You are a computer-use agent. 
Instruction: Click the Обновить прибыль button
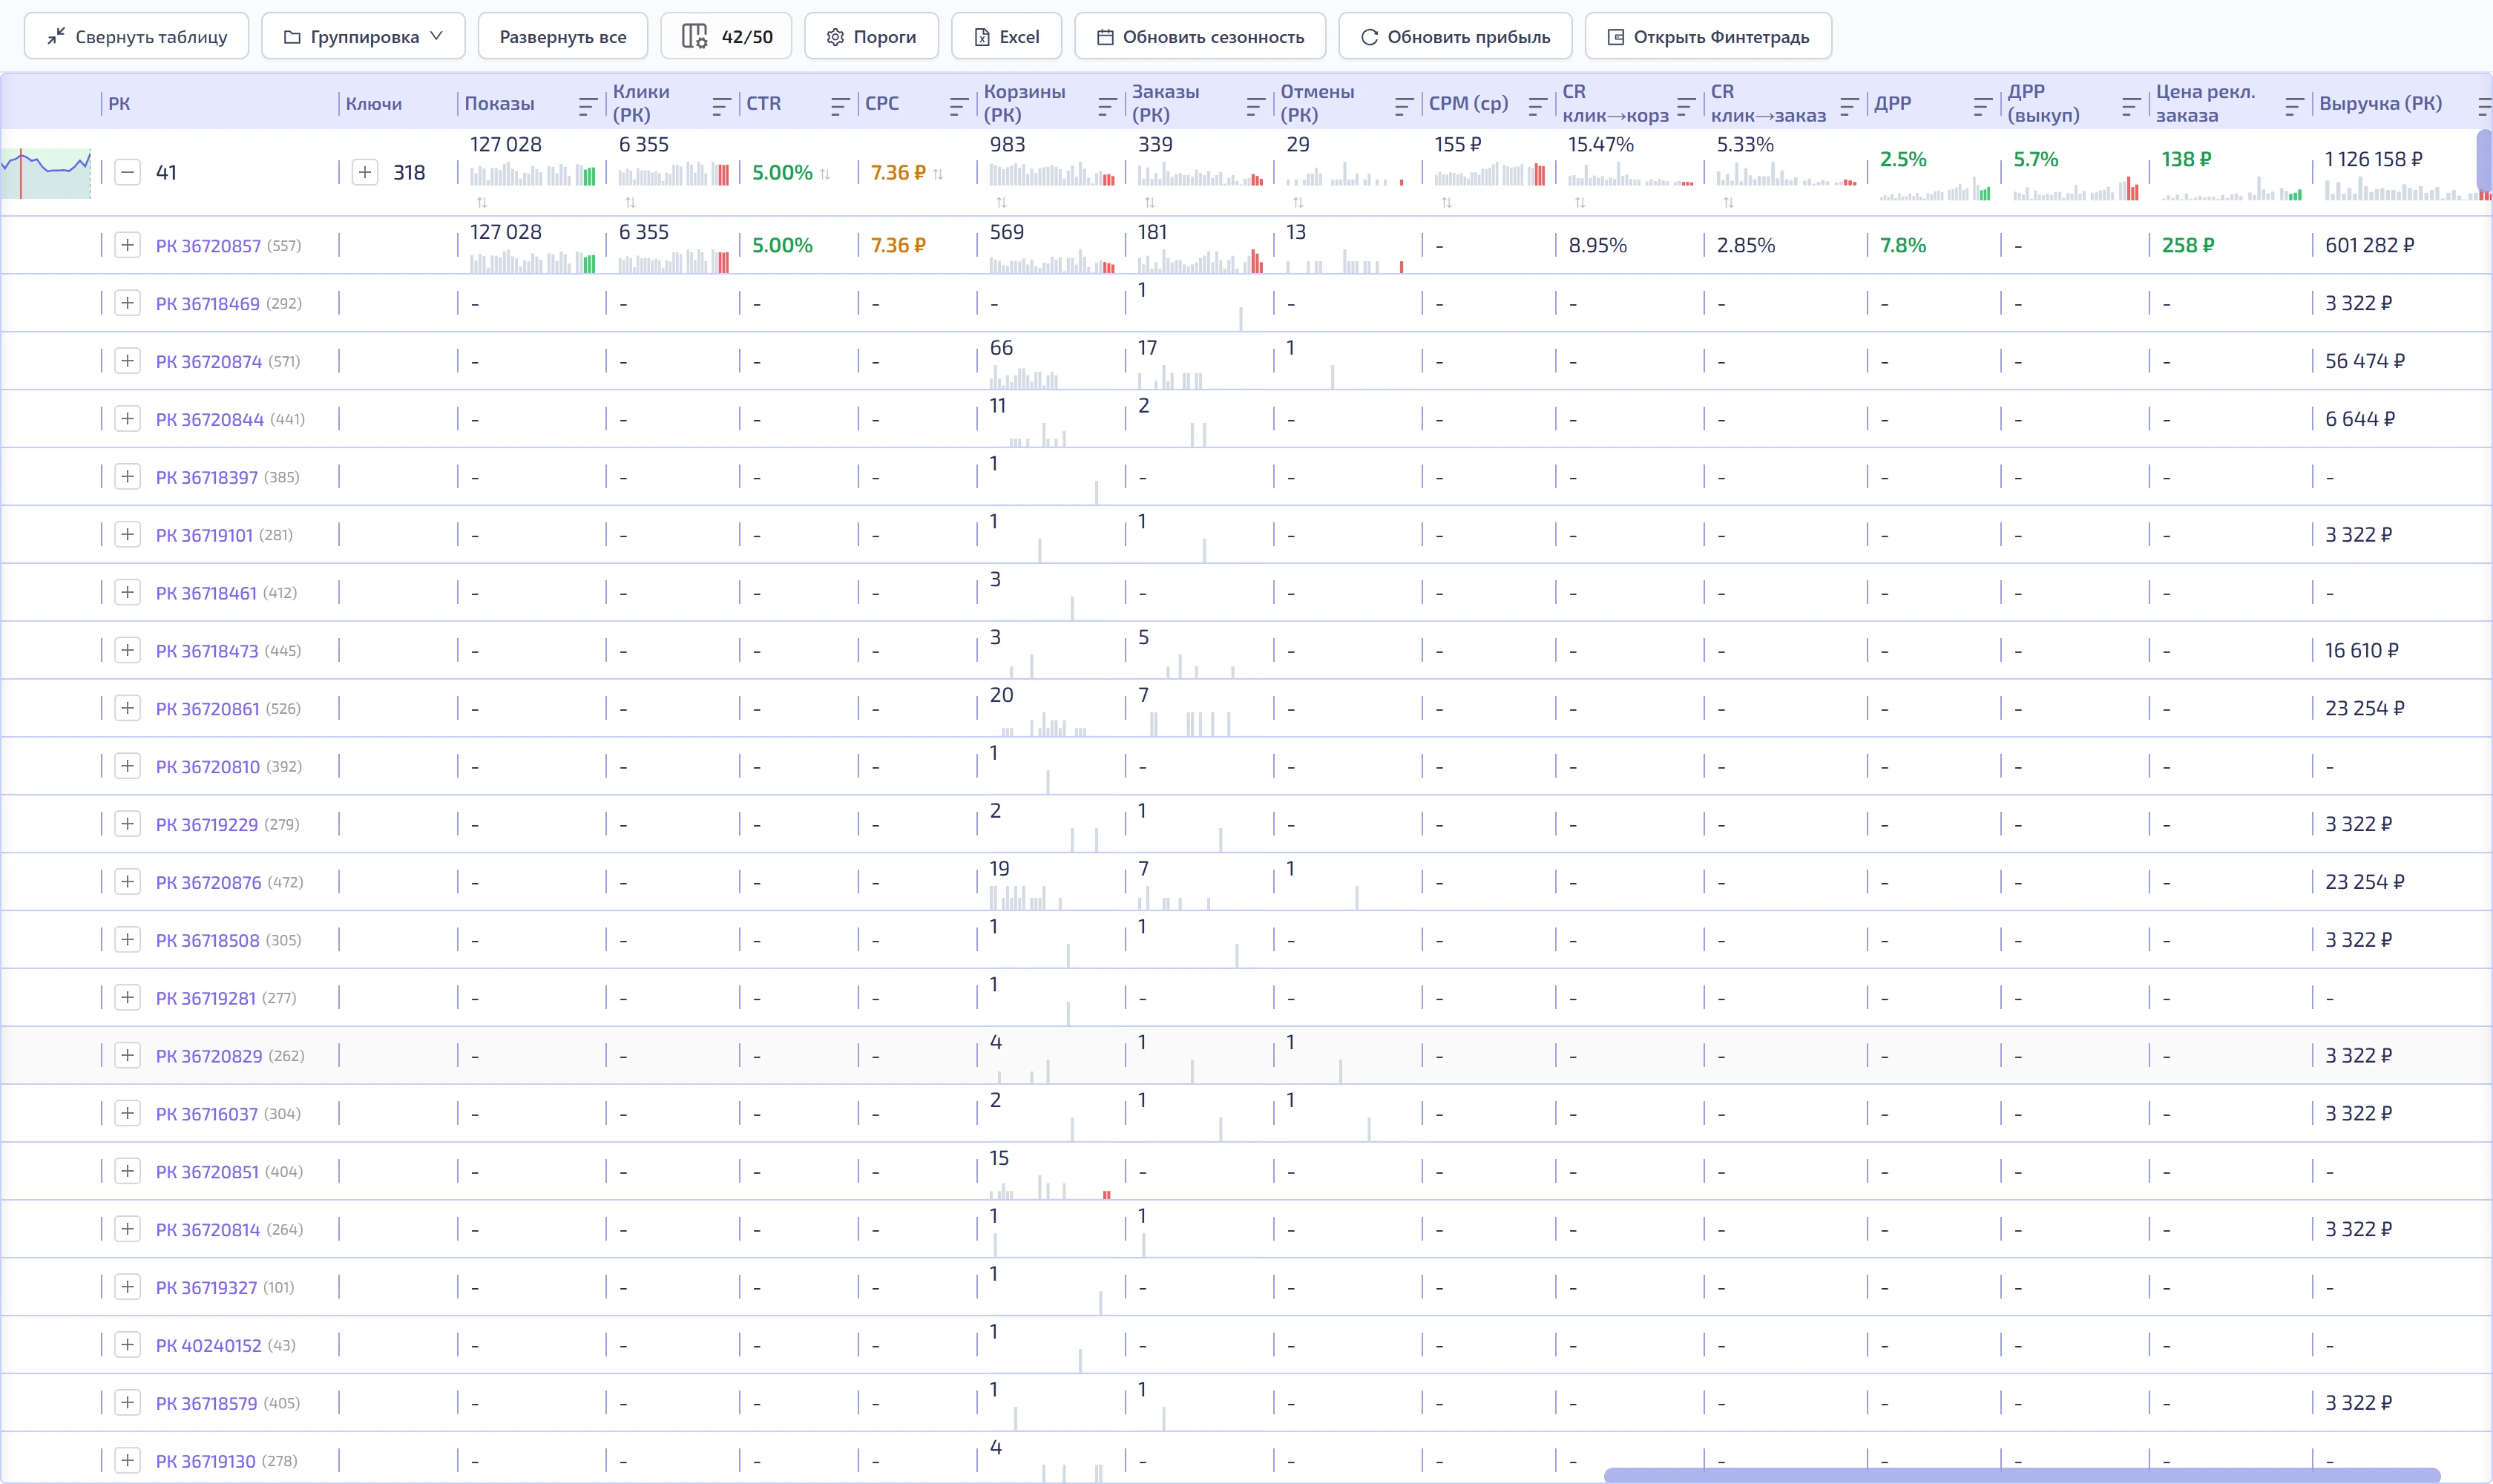[1455, 37]
